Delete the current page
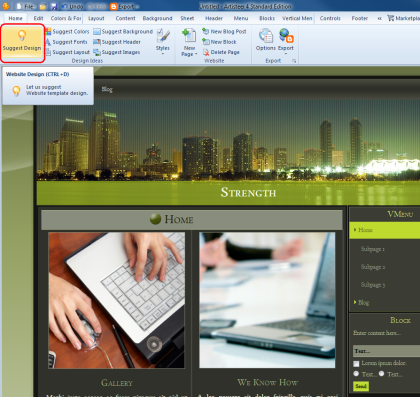 [x=221, y=52]
